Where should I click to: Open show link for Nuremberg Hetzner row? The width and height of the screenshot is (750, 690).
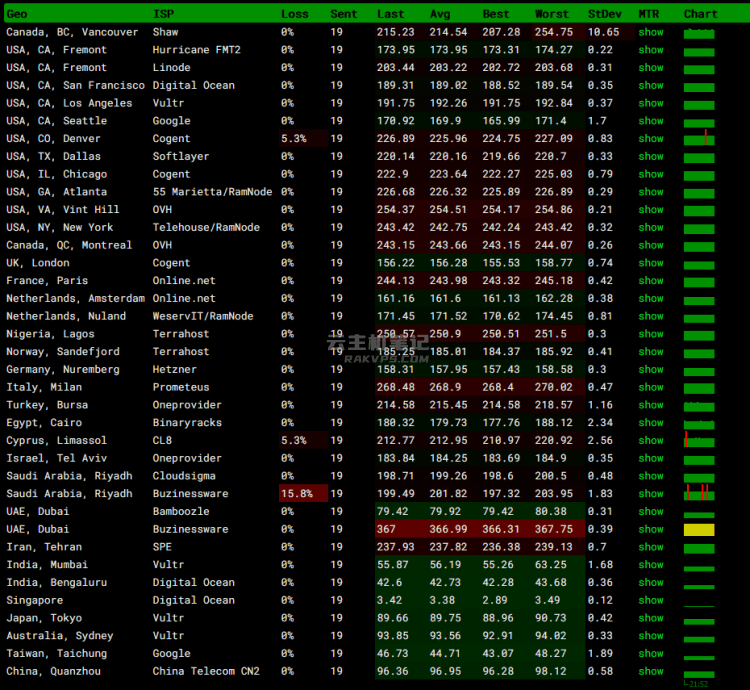(651, 369)
